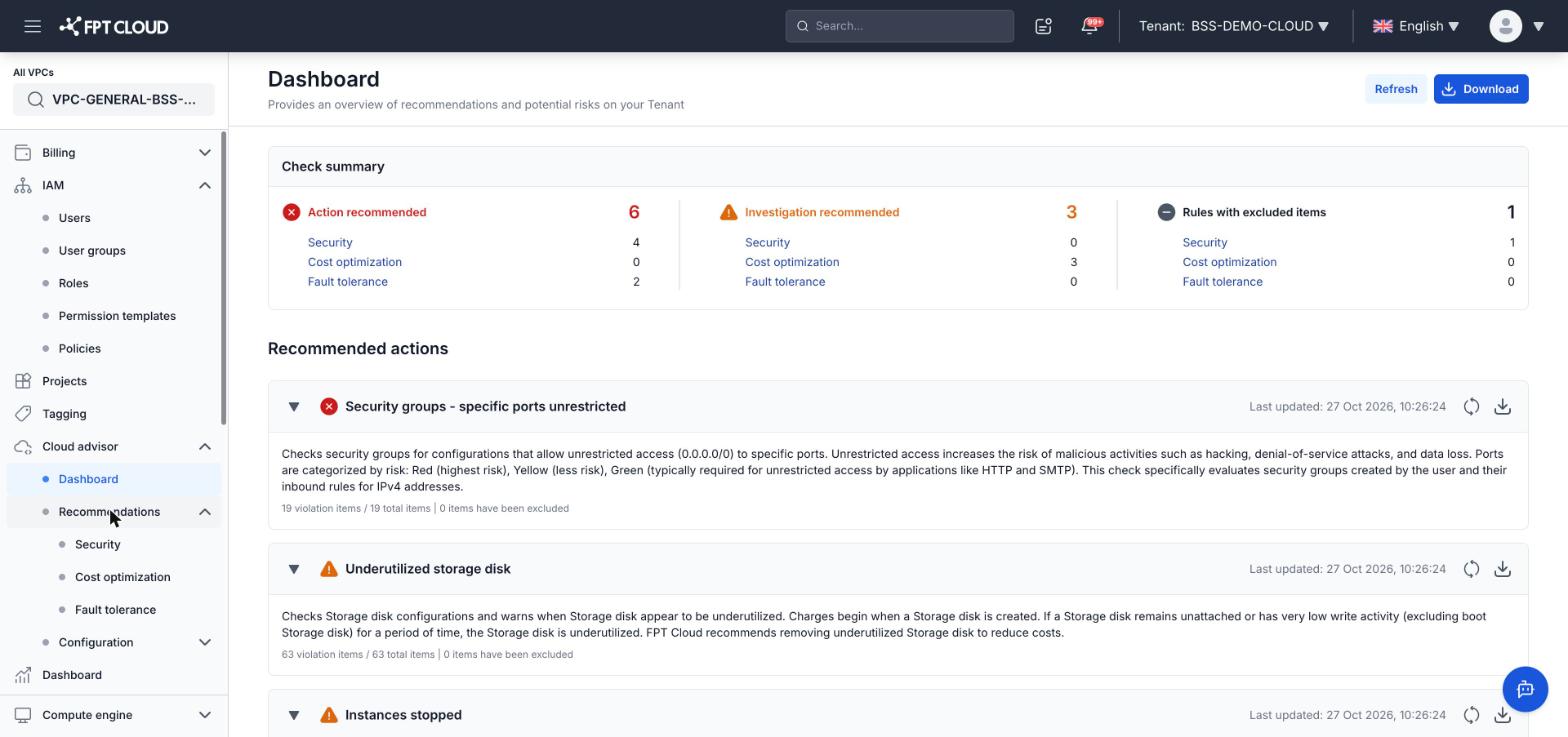Expand the Billing menu section
Viewport: 1568px width, 737px height.
[205, 153]
